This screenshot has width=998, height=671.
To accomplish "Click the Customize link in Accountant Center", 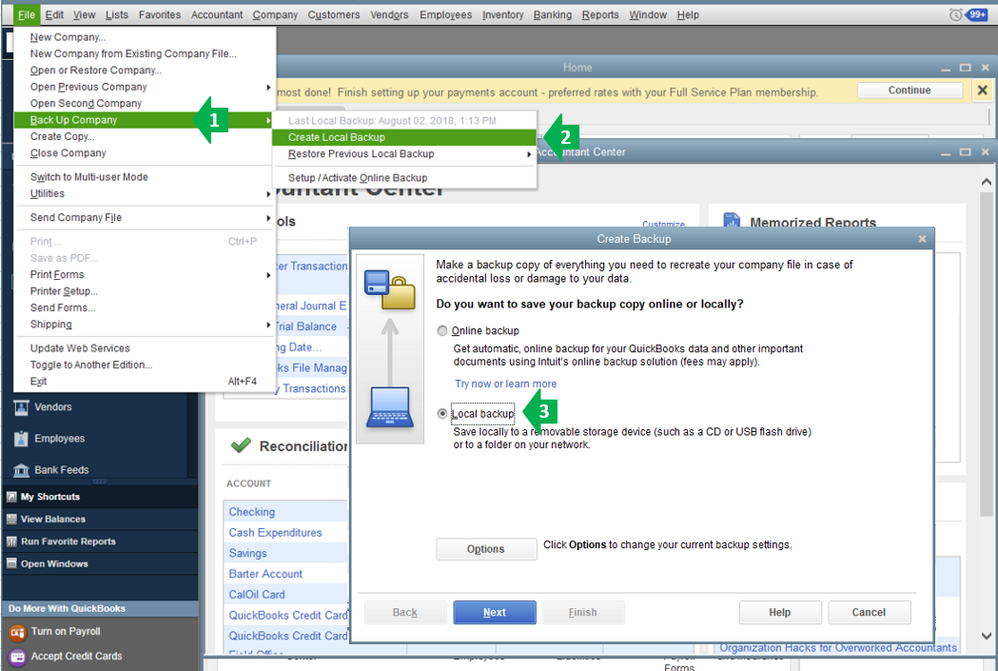I will (663, 224).
